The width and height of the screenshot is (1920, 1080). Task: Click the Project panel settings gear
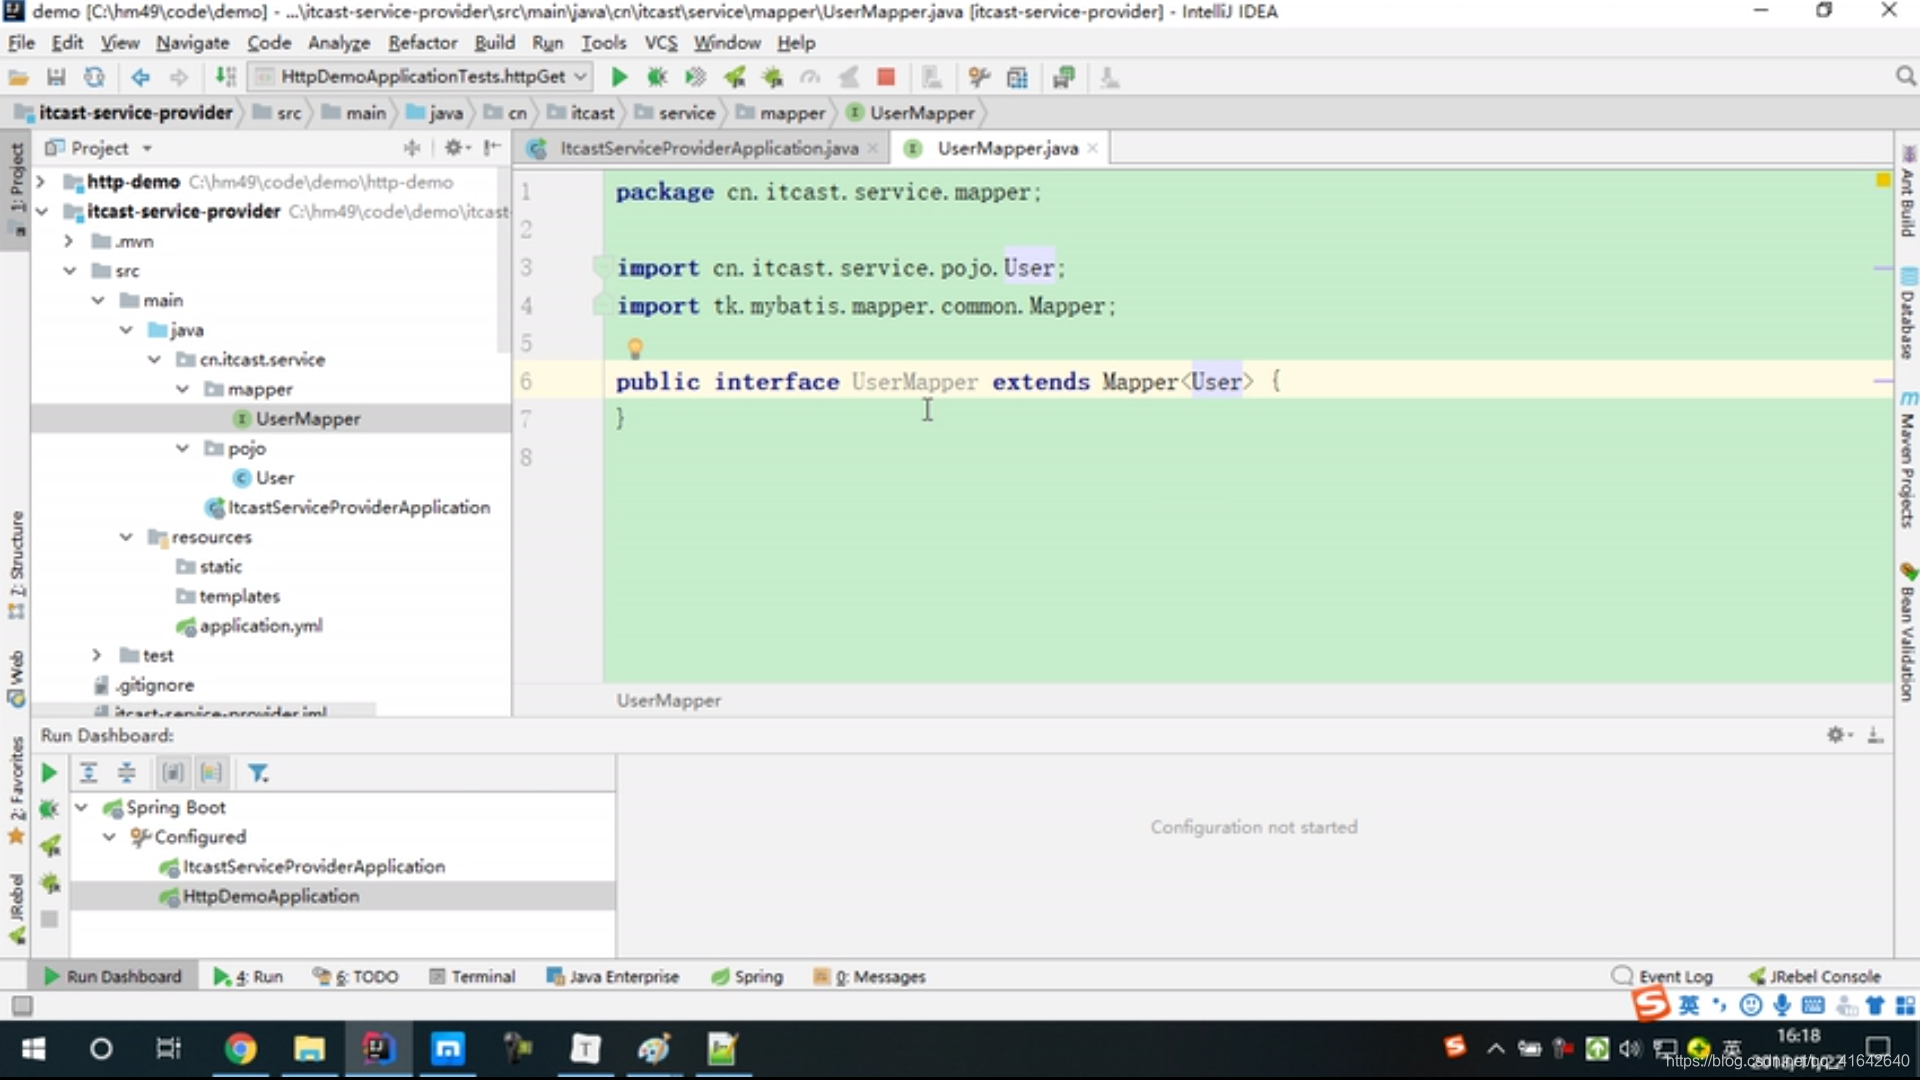(x=455, y=148)
